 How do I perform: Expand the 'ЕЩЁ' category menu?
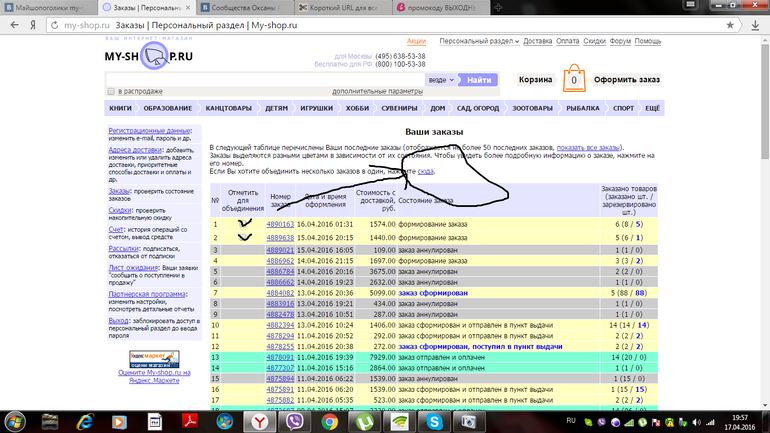(x=652, y=107)
